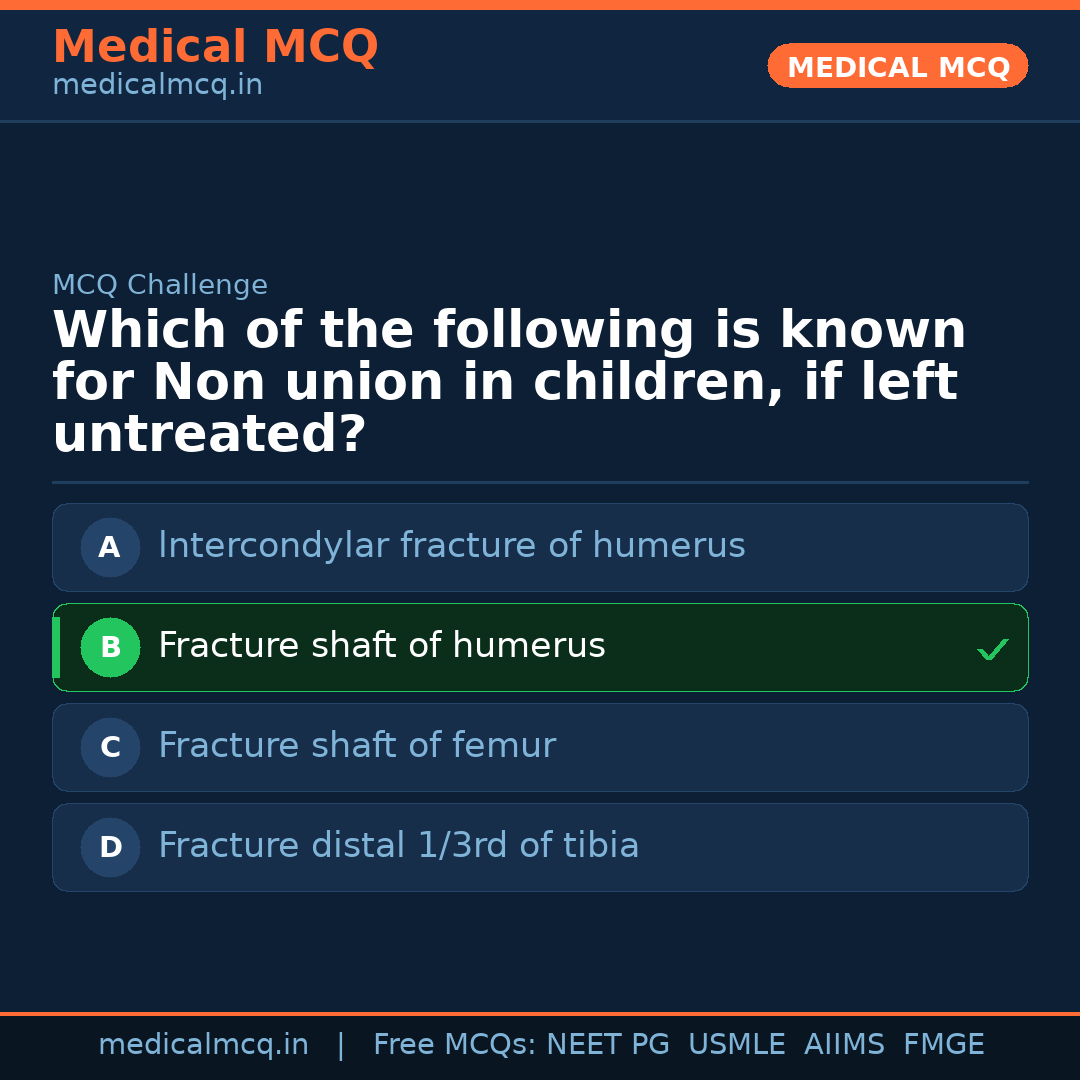The image size is (1080, 1080).
Task: Select the circular C badge icon
Action: [x=110, y=747]
